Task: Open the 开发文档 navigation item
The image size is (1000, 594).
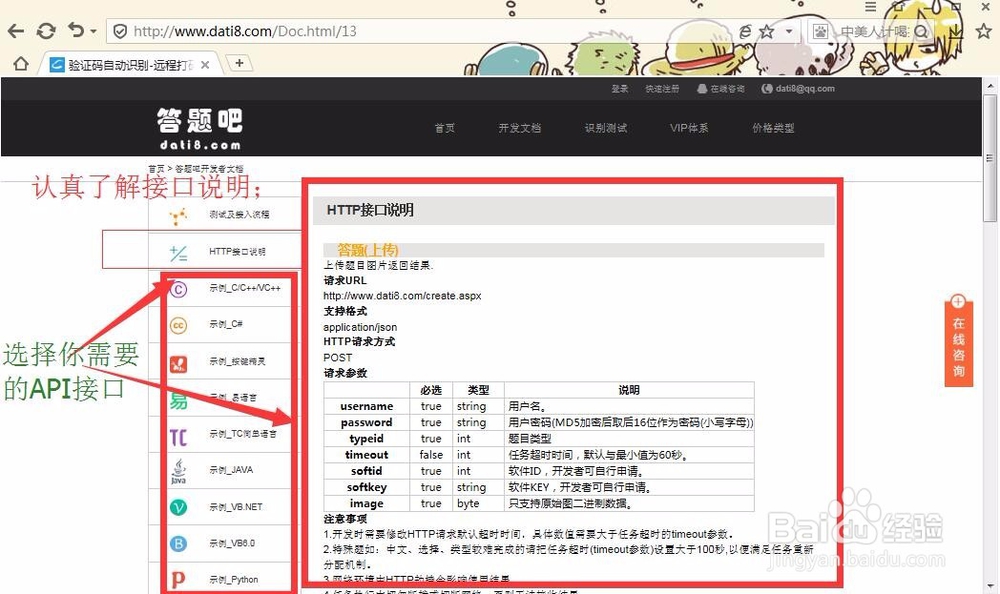Action: tap(520, 128)
